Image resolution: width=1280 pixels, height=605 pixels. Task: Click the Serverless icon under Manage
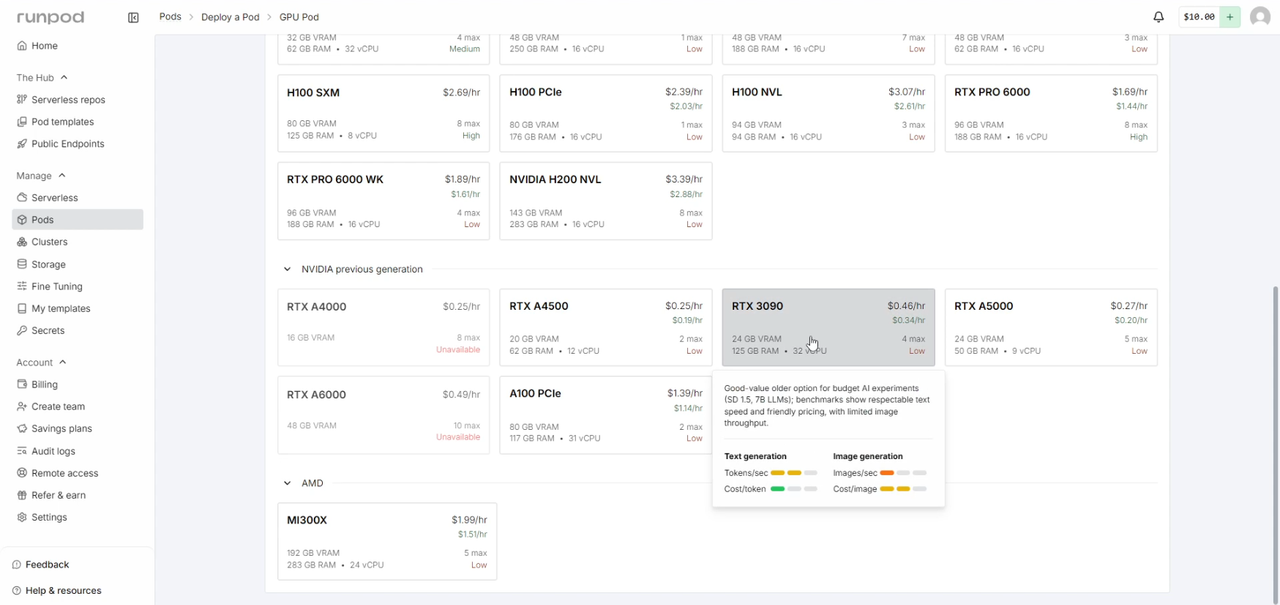[22, 198]
